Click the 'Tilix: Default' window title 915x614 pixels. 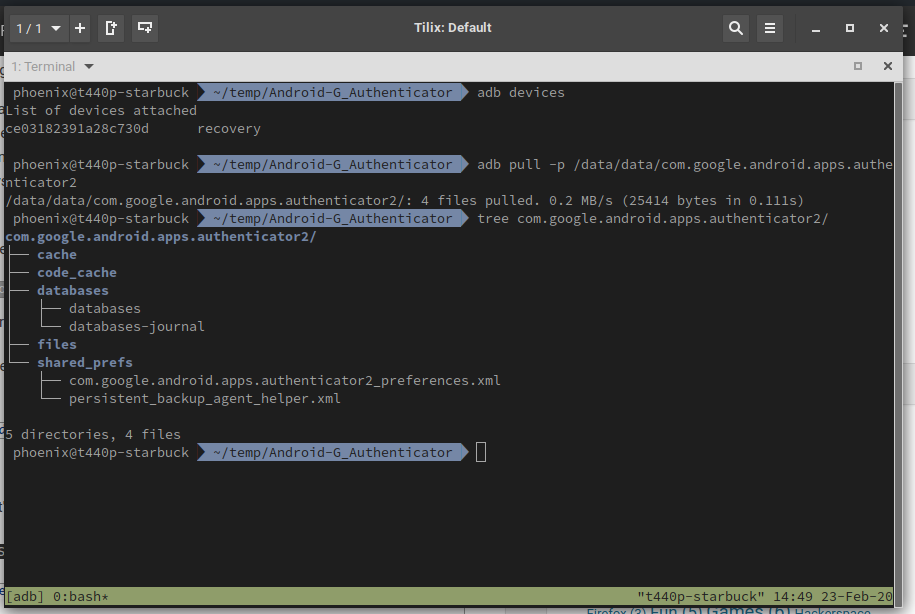(453, 27)
